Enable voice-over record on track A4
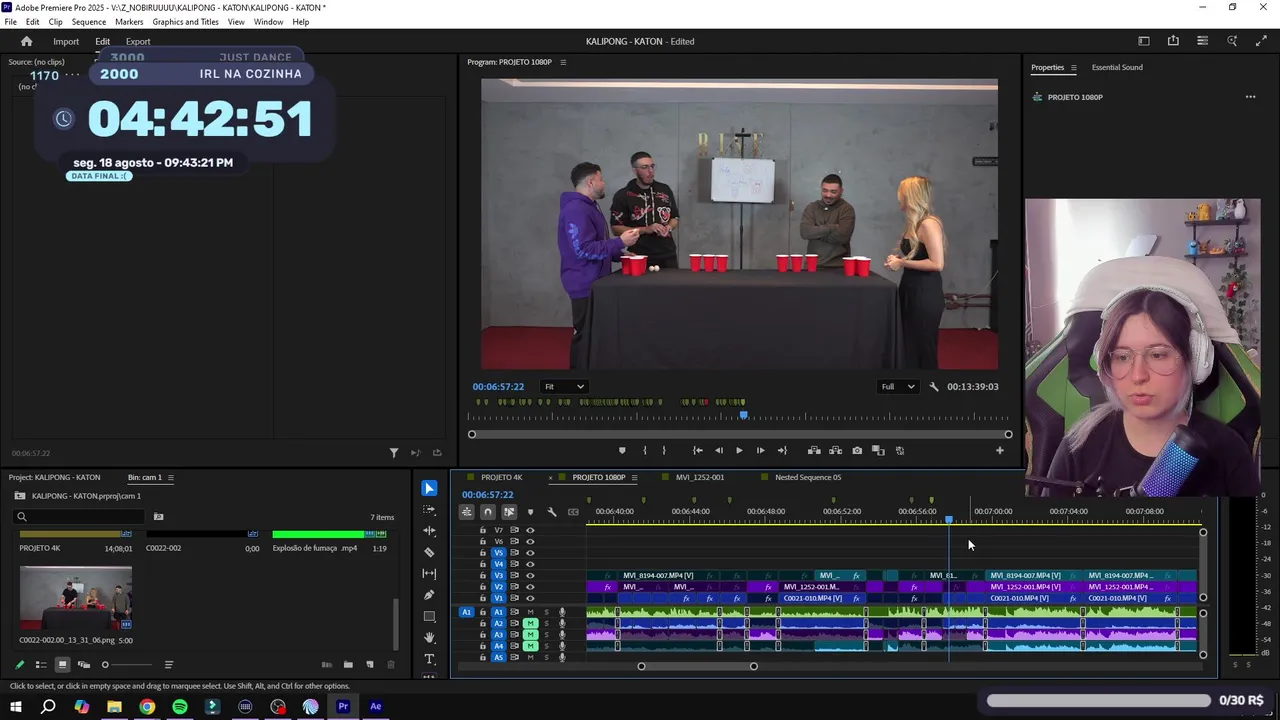 tap(562, 646)
